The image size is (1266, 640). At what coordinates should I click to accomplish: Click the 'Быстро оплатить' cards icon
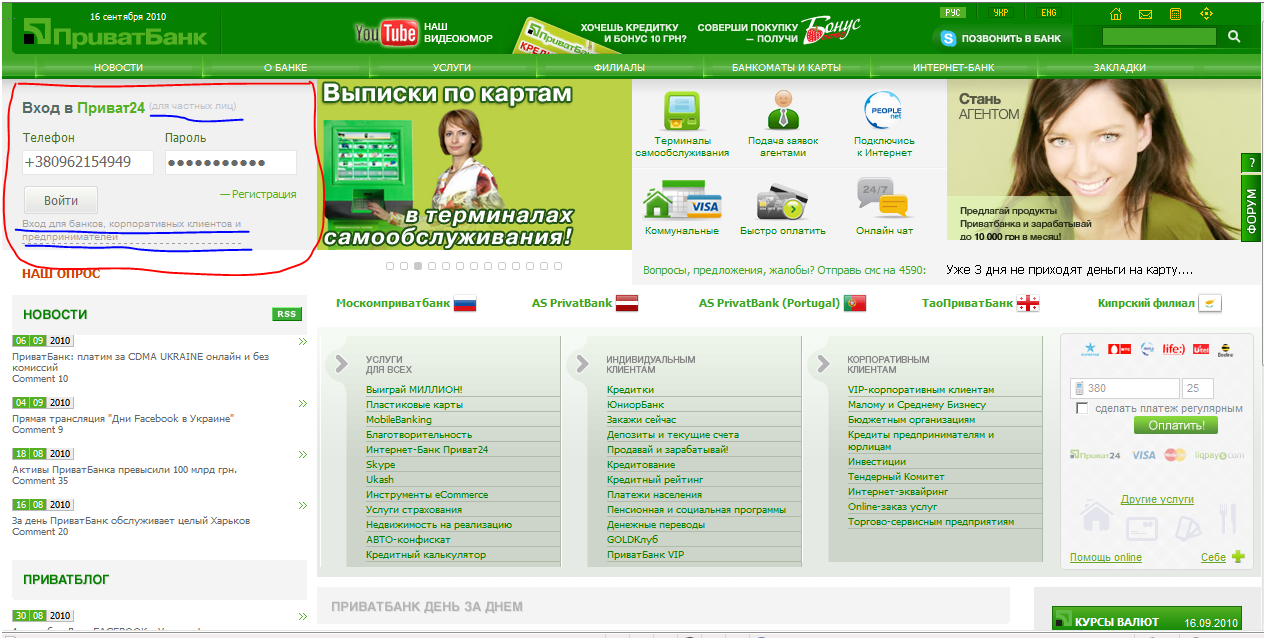tap(781, 202)
